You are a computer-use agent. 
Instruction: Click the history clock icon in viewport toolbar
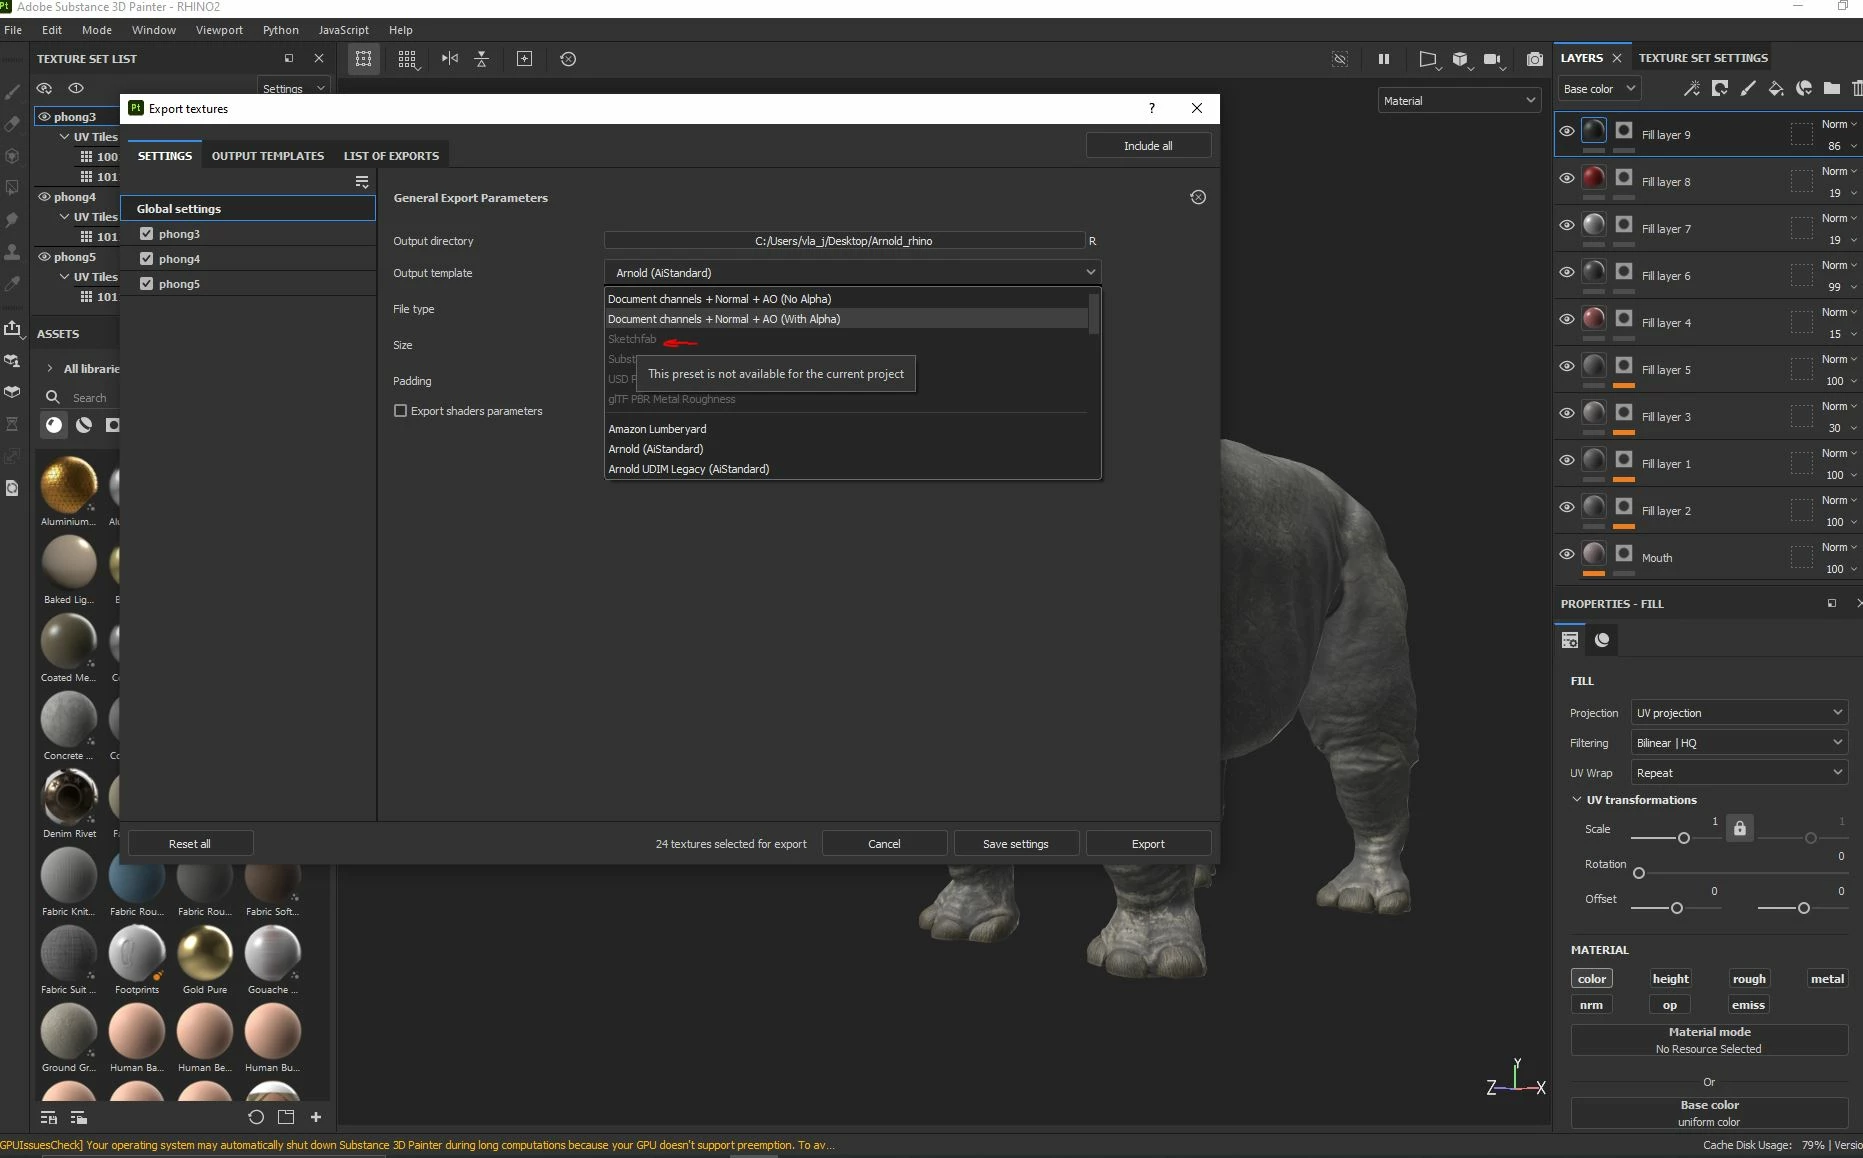tap(568, 59)
